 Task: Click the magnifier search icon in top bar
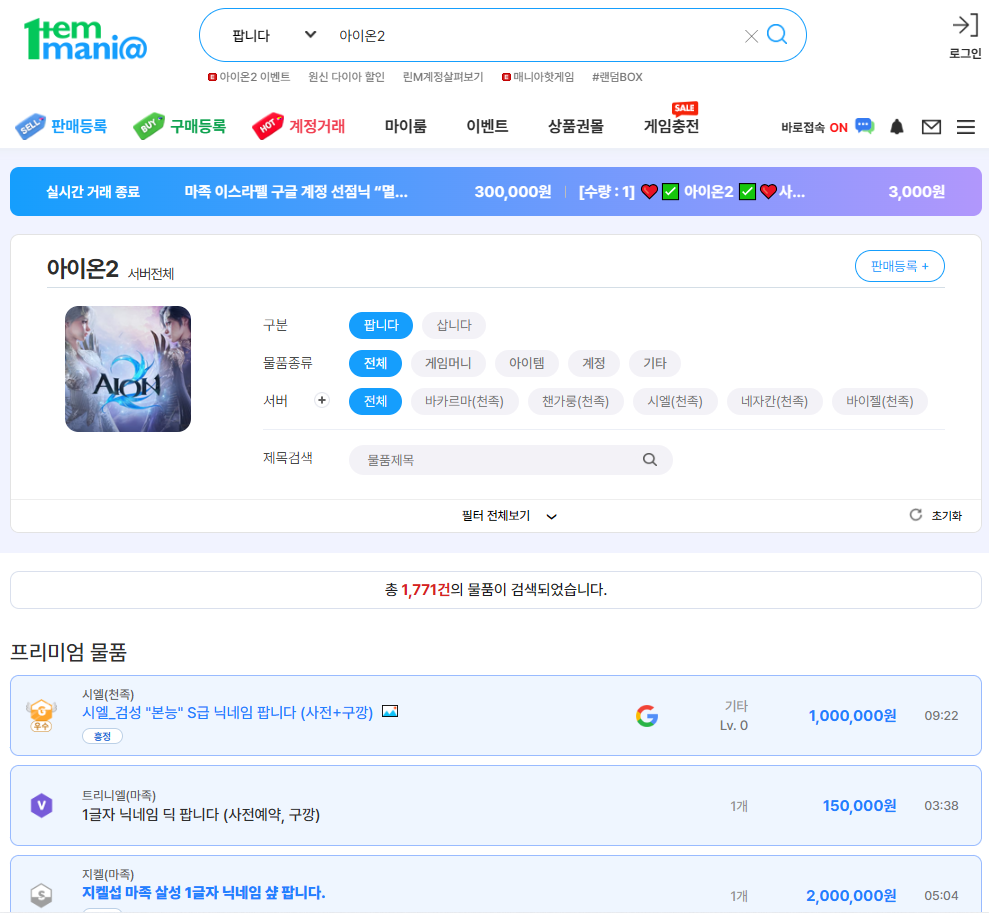[777, 35]
